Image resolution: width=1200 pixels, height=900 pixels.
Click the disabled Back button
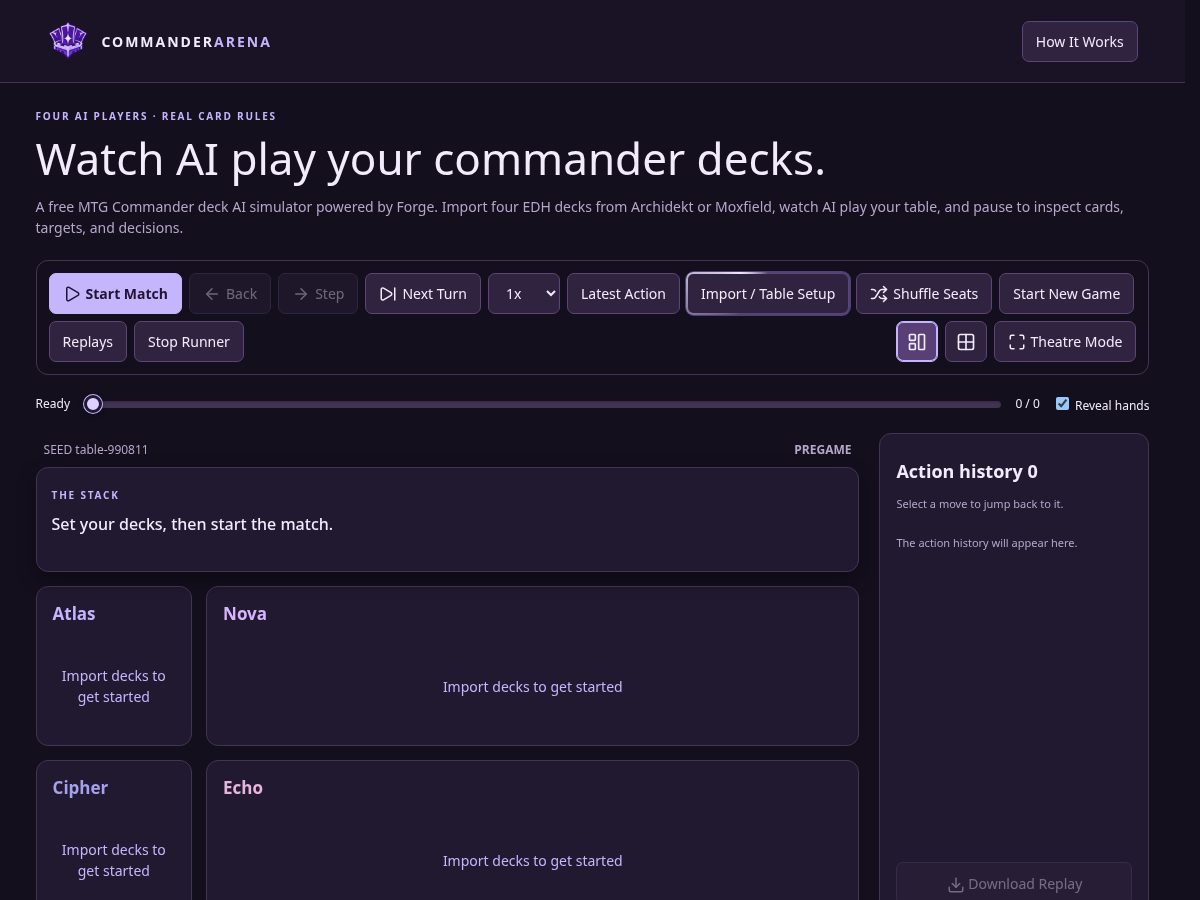coord(230,294)
